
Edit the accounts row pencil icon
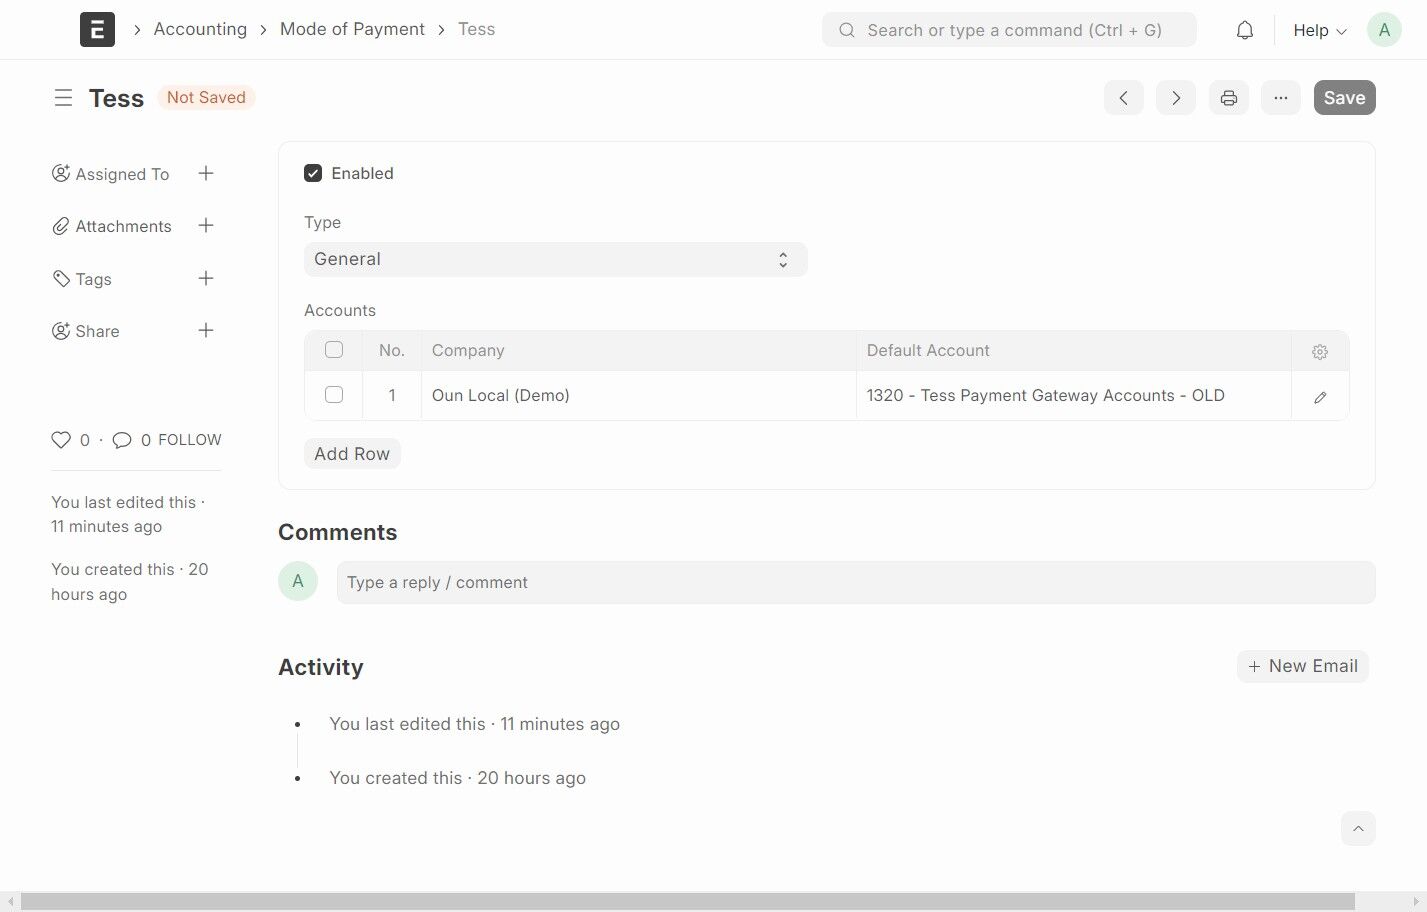point(1320,397)
